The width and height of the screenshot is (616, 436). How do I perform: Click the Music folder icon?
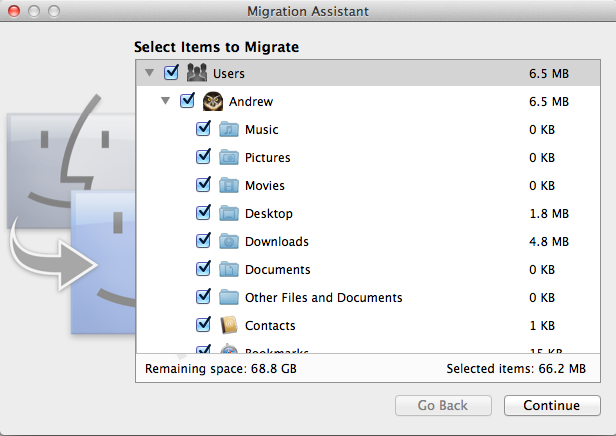pyautogui.click(x=230, y=129)
